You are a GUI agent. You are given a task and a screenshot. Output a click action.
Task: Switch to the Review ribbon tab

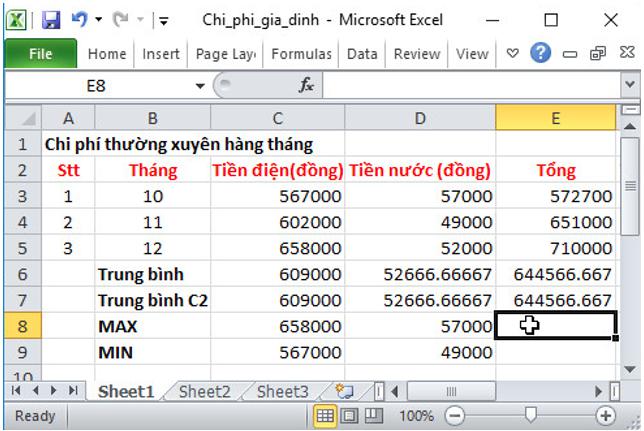[x=417, y=54]
